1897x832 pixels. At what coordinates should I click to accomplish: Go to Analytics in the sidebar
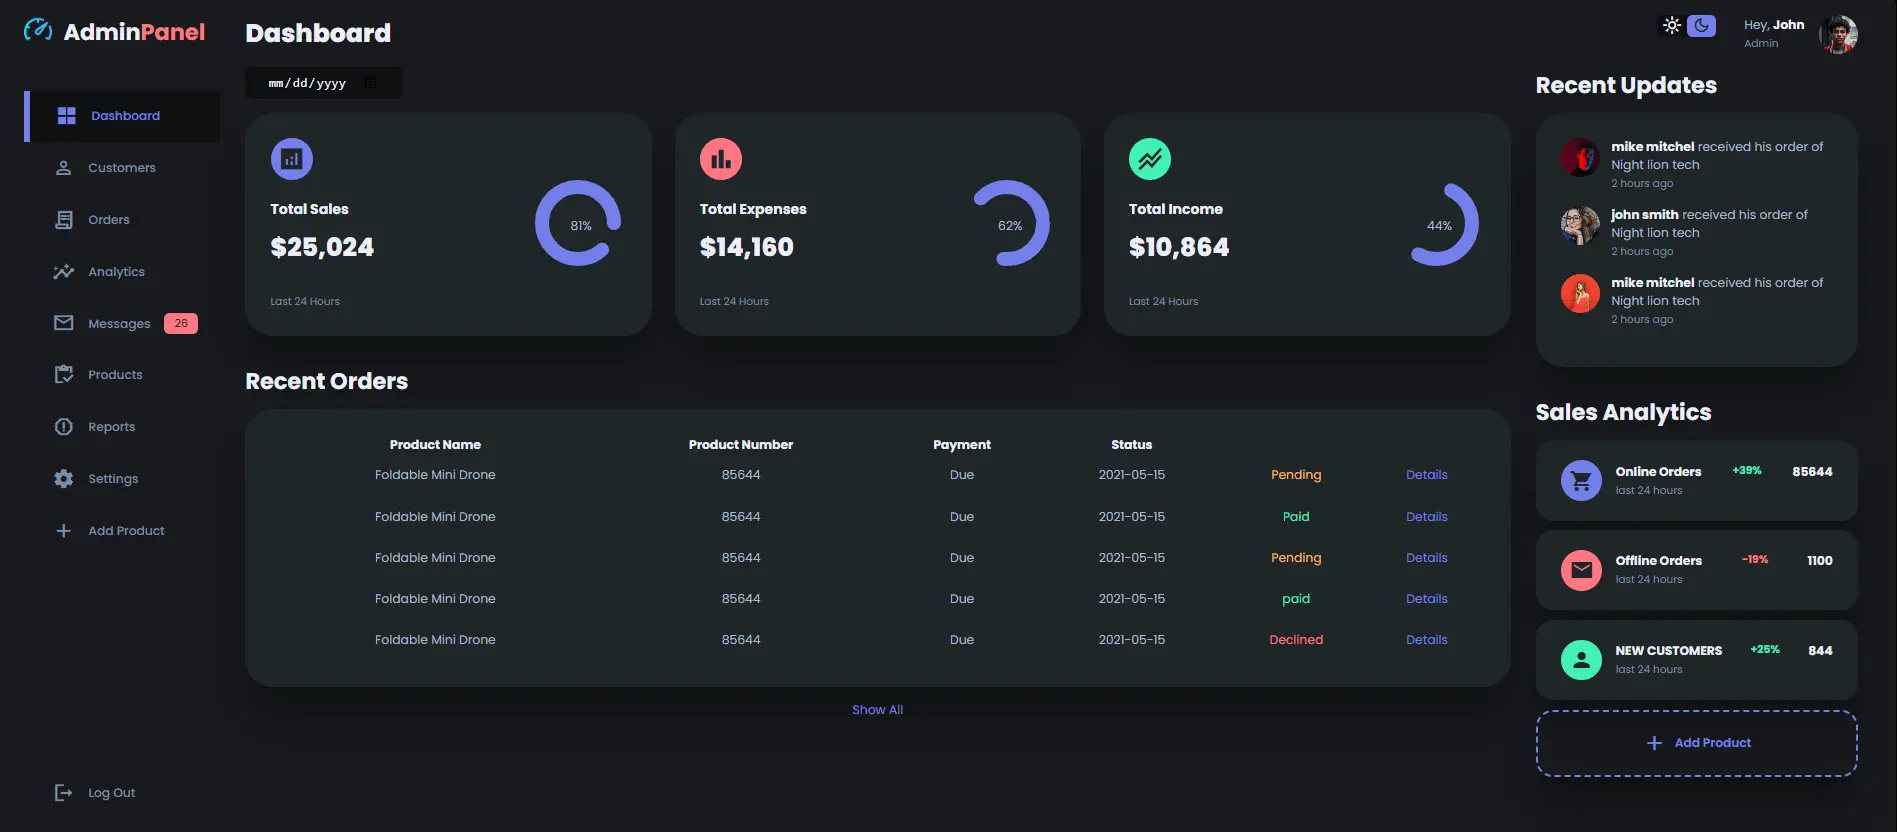(x=116, y=272)
